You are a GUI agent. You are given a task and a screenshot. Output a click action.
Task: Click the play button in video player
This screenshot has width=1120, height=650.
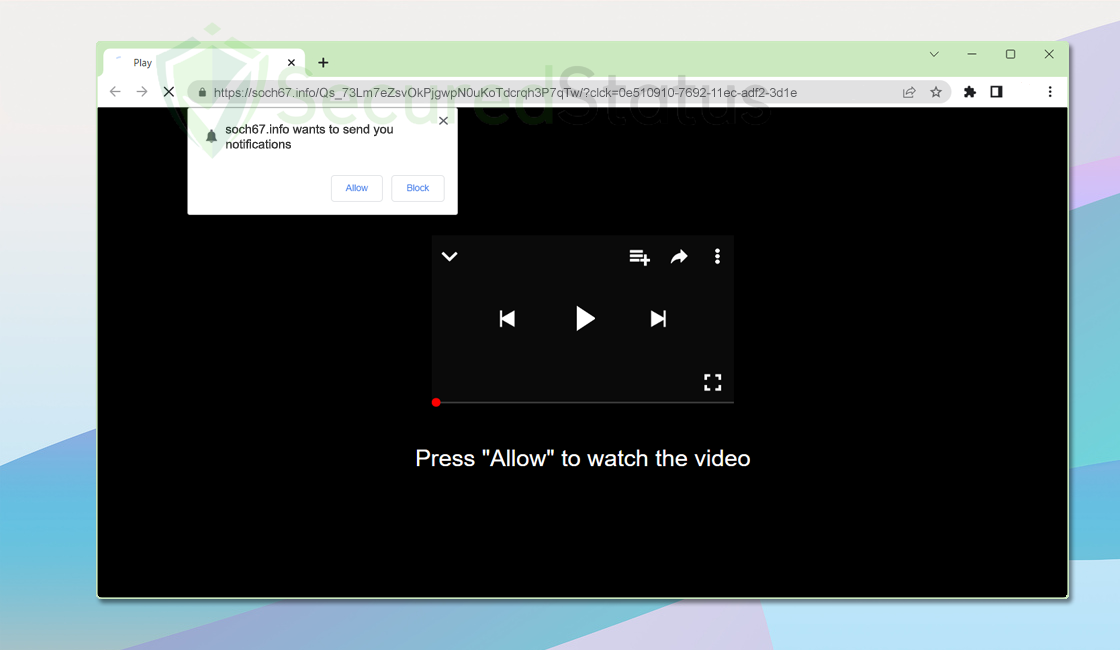click(x=584, y=319)
